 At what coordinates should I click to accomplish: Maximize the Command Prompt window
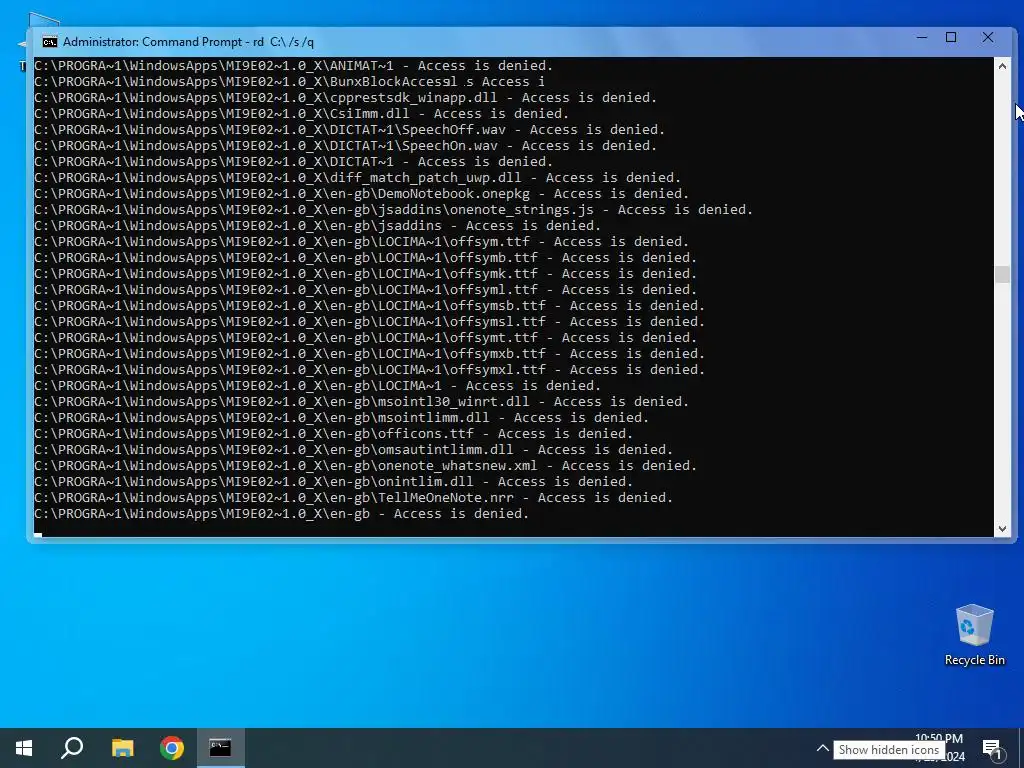(x=952, y=38)
